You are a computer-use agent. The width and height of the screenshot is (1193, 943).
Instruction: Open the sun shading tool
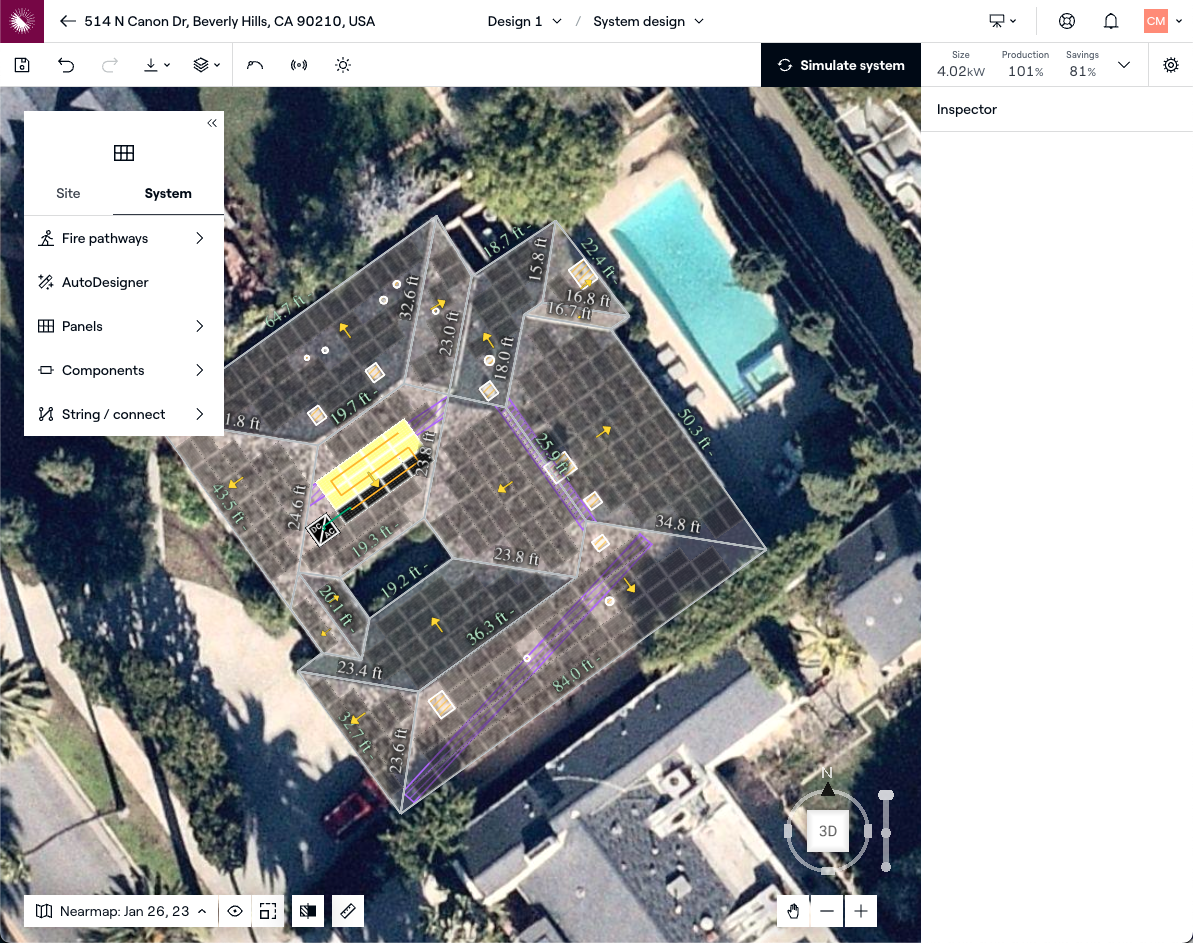pyautogui.click(x=343, y=65)
